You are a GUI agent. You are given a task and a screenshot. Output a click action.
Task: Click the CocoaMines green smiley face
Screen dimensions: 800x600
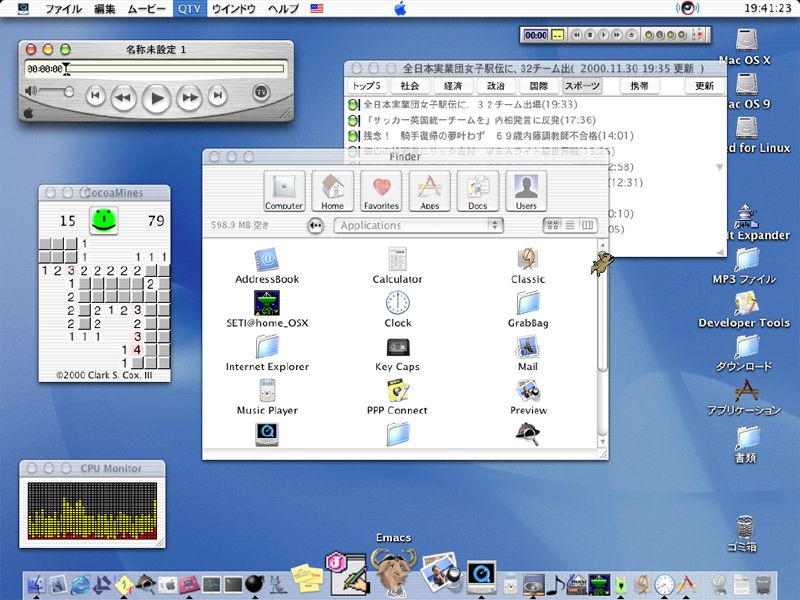point(103,219)
